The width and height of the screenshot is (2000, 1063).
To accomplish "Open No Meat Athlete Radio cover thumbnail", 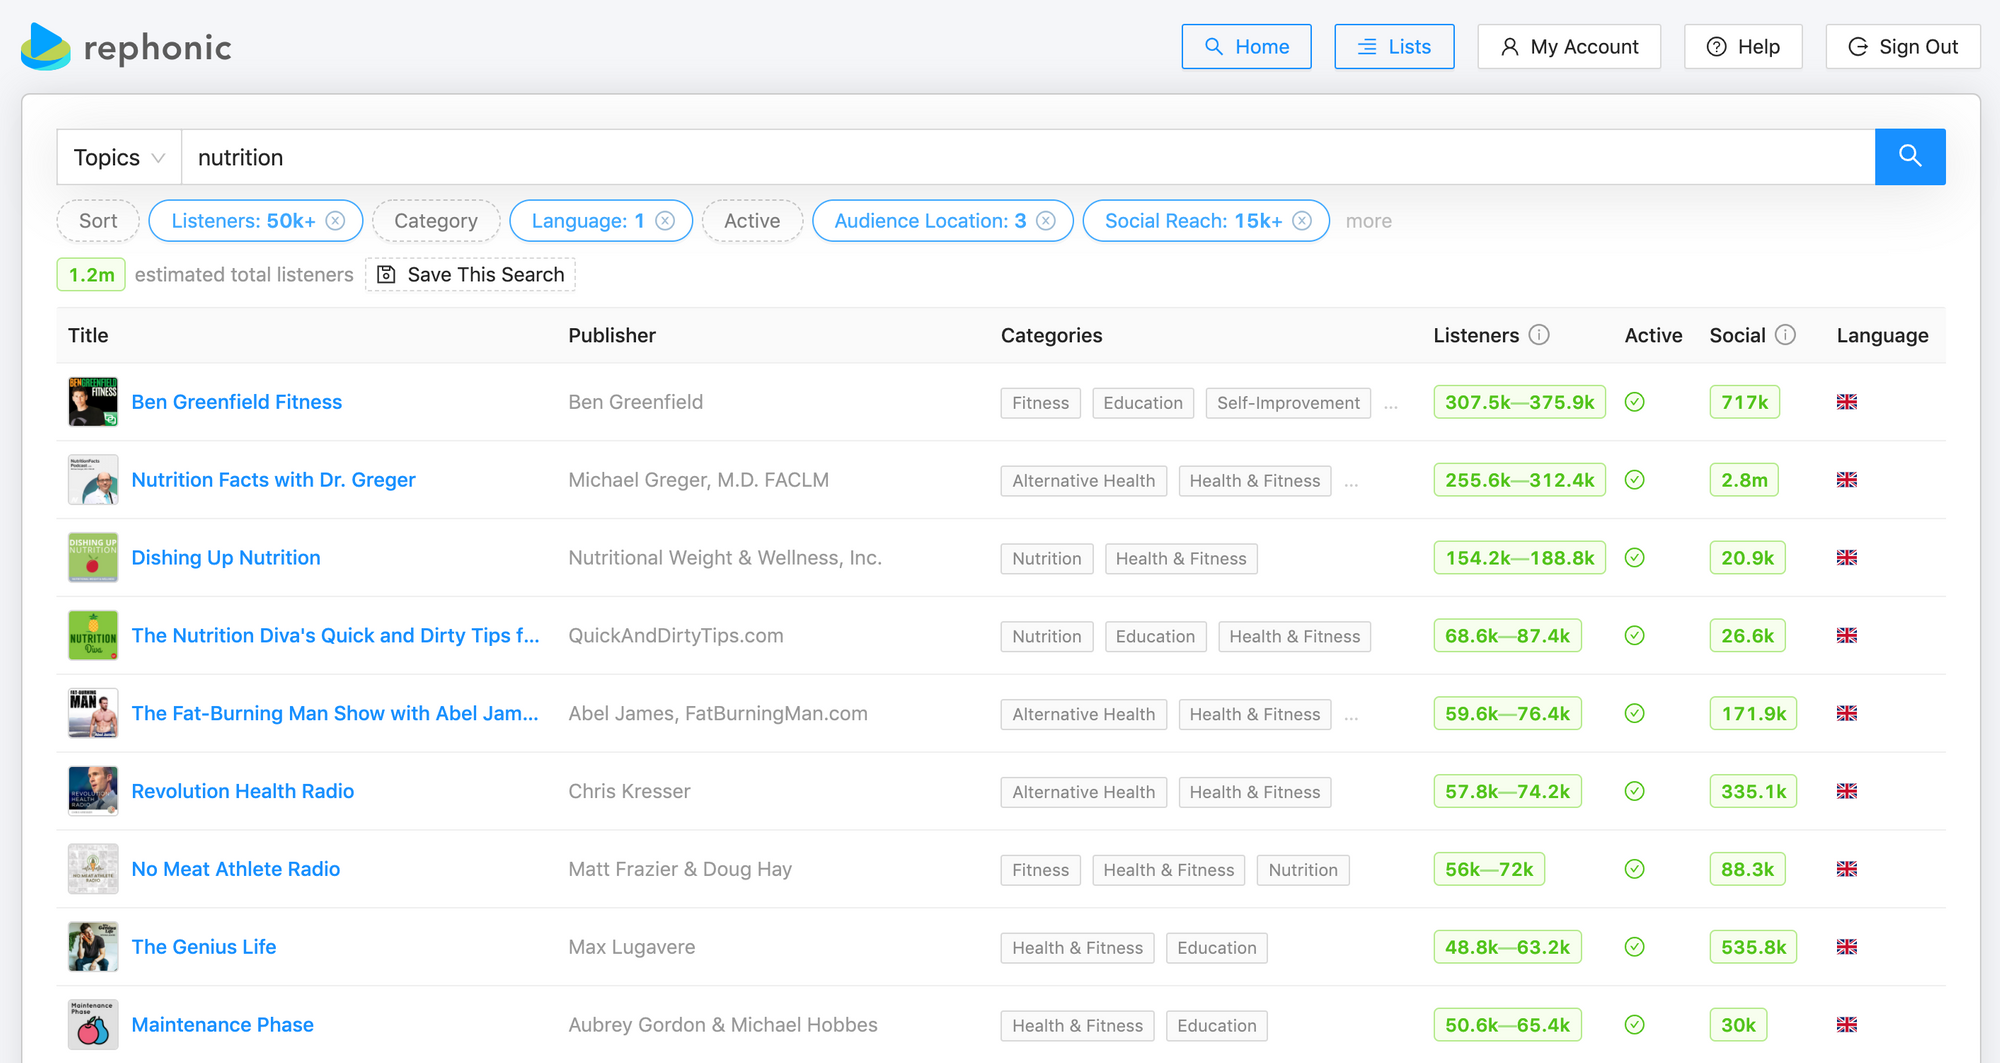I will pyautogui.click(x=93, y=869).
